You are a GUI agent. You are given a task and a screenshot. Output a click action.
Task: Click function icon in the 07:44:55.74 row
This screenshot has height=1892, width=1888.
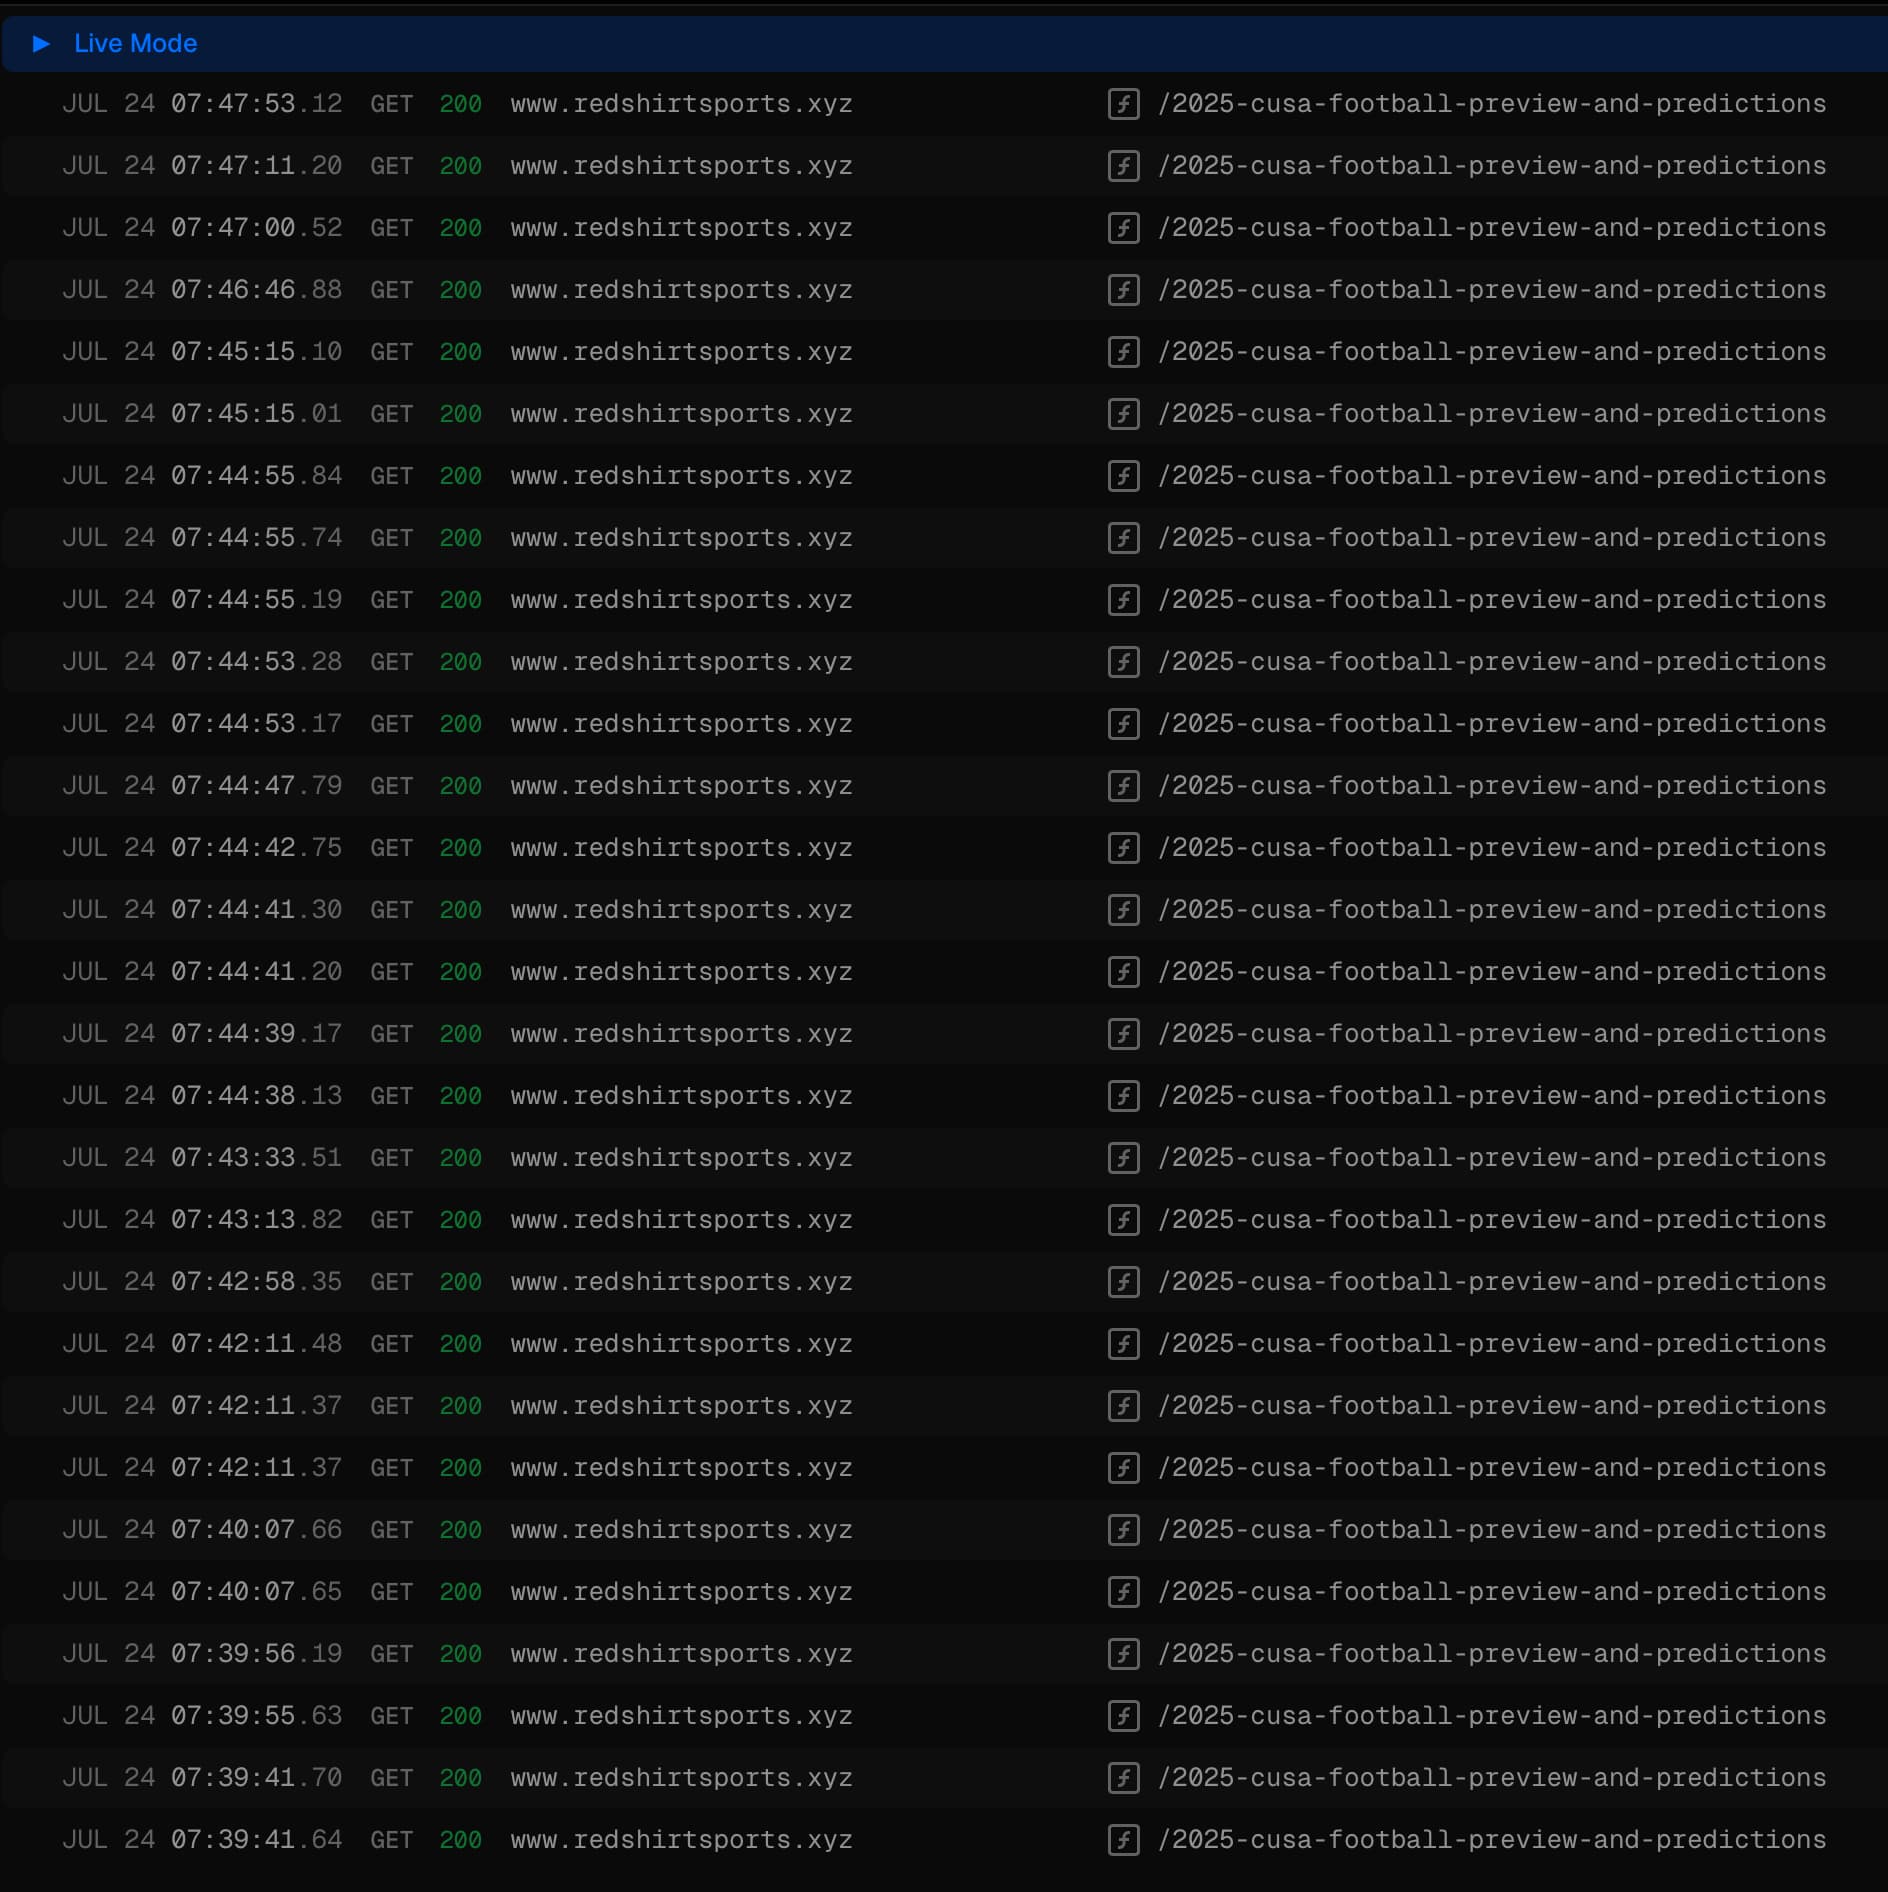(x=1123, y=538)
